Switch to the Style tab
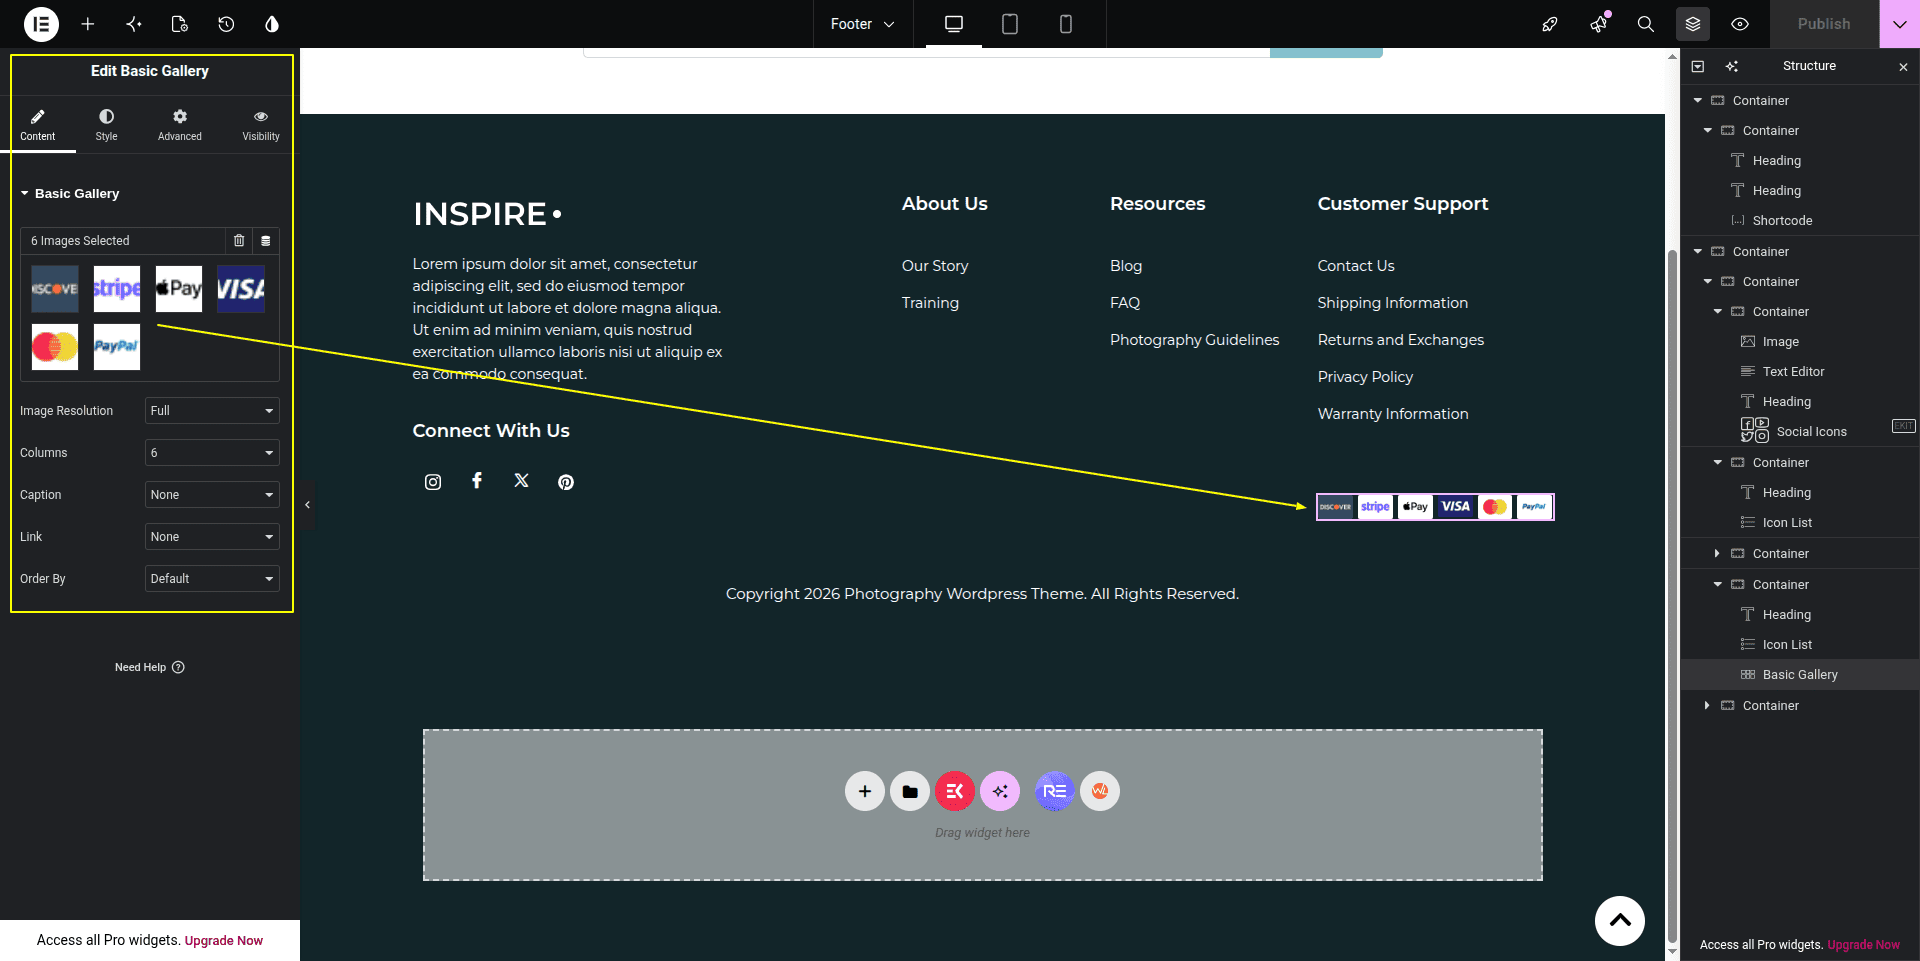This screenshot has width=1920, height=961. (106, 125)
